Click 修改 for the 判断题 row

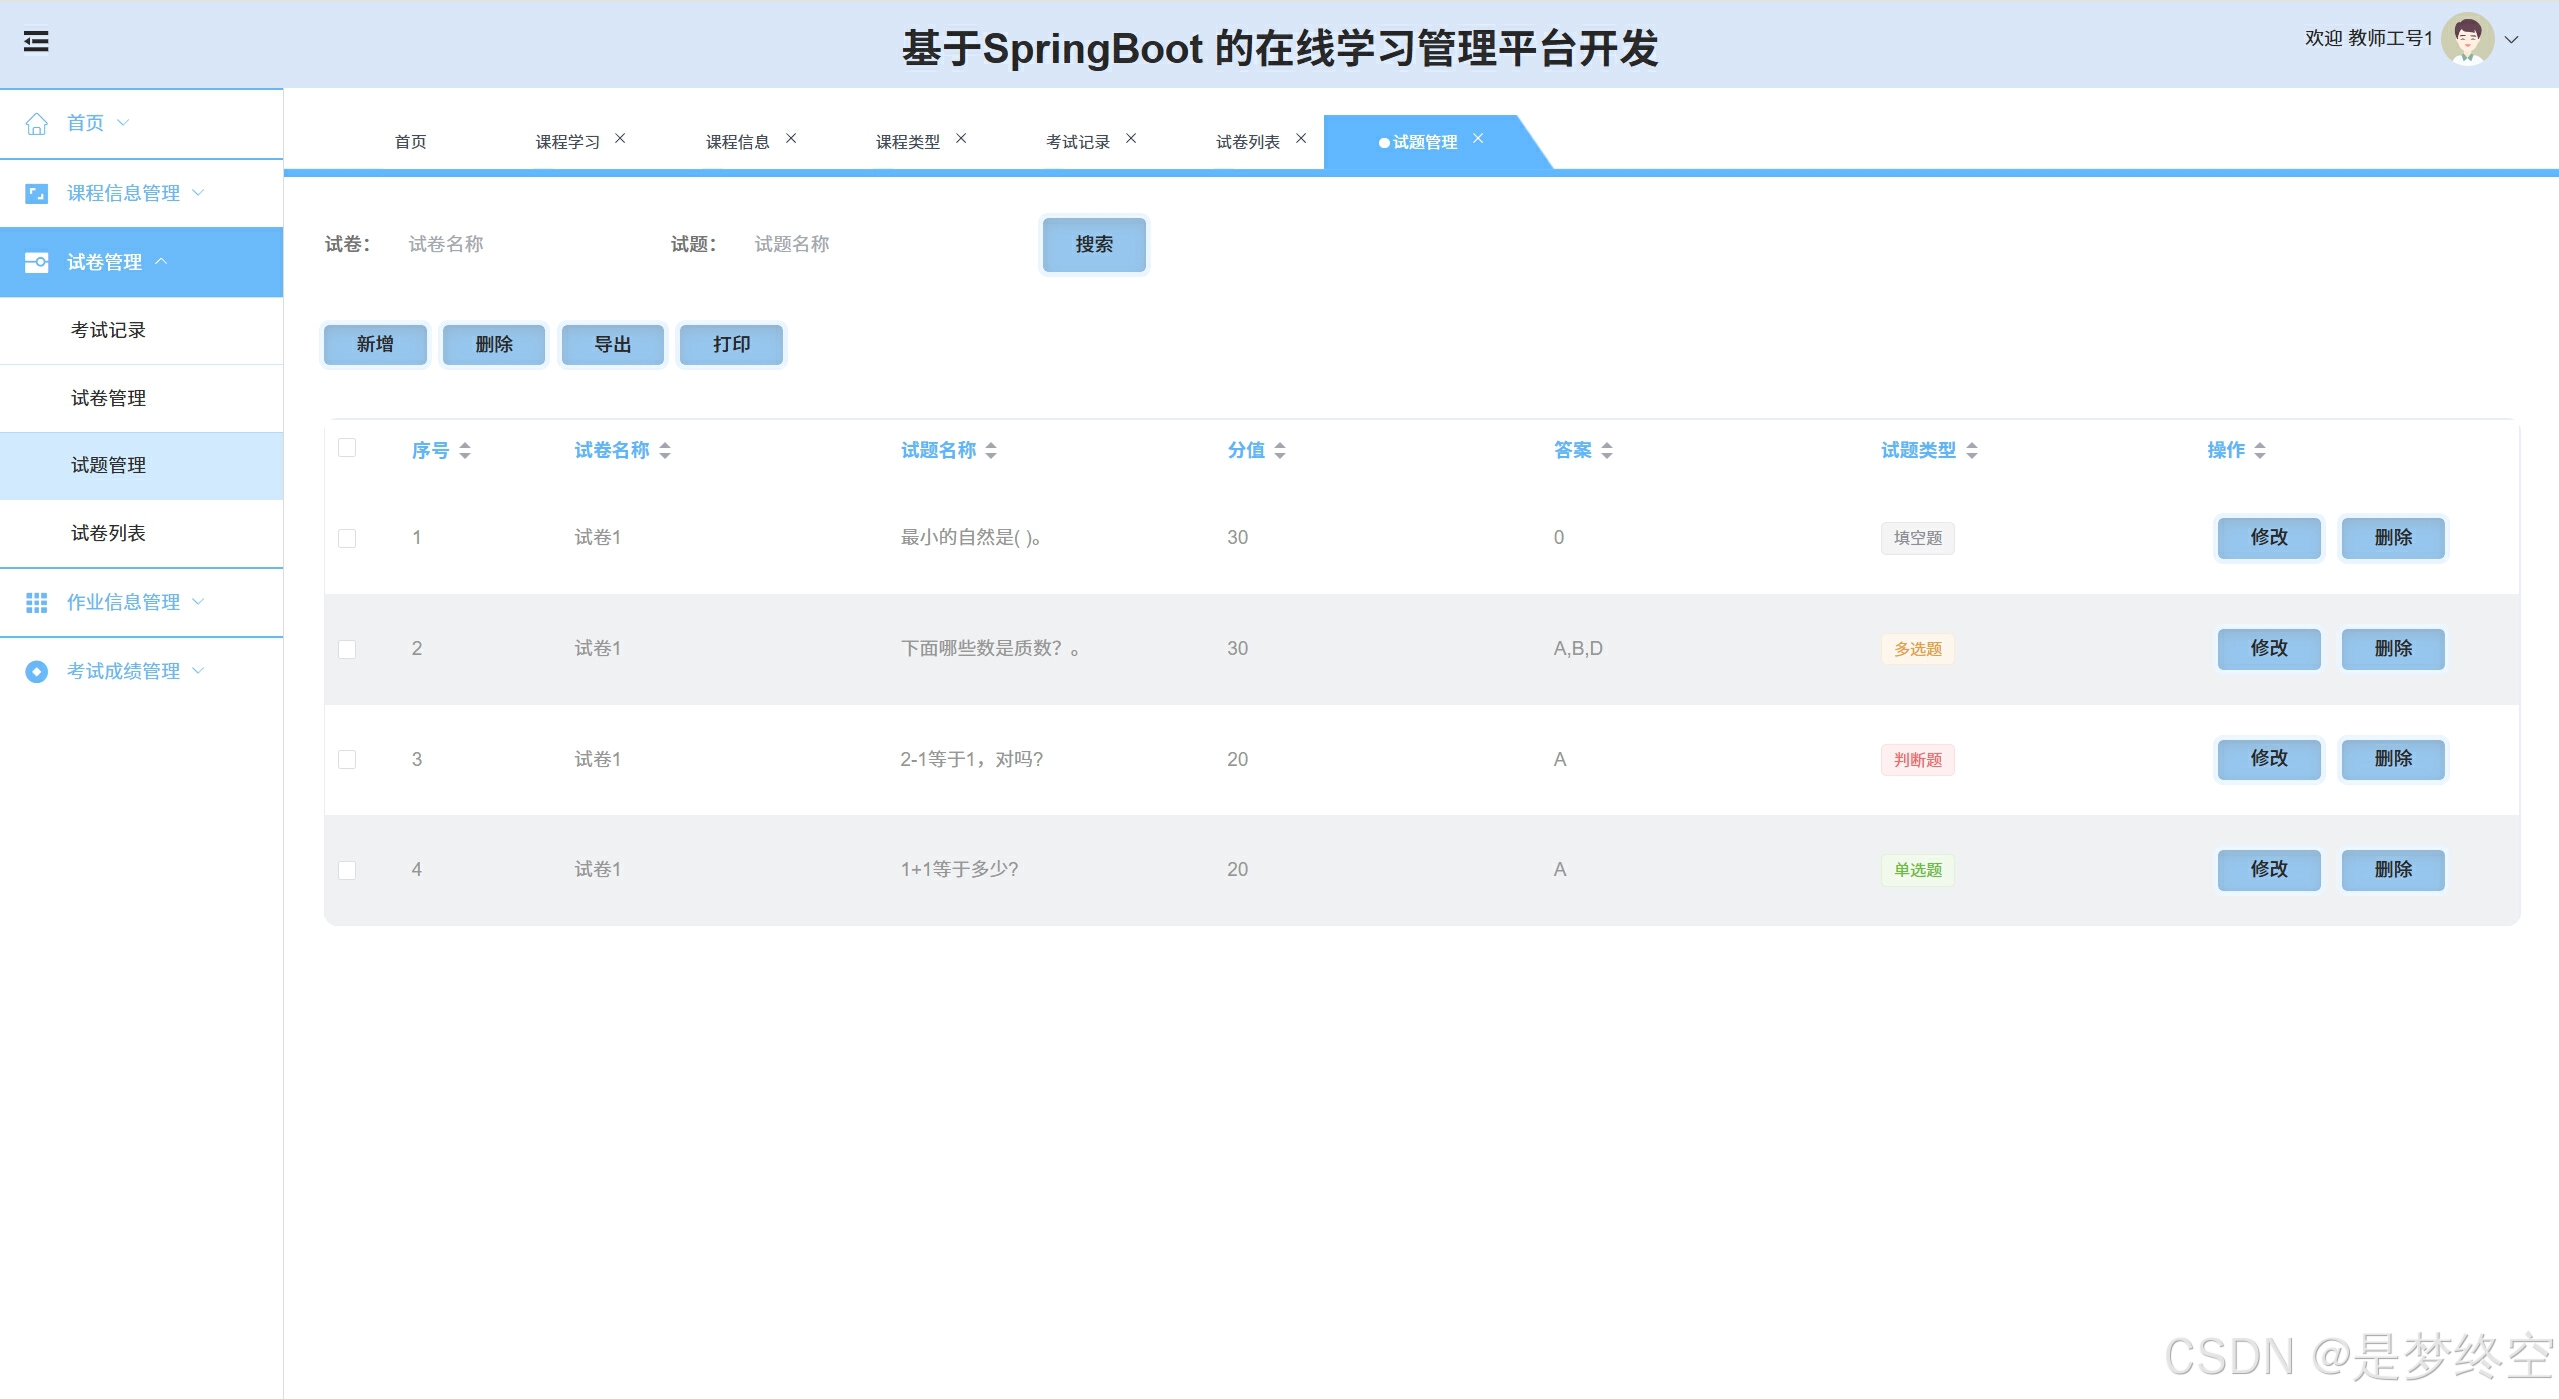(2268, 759)
